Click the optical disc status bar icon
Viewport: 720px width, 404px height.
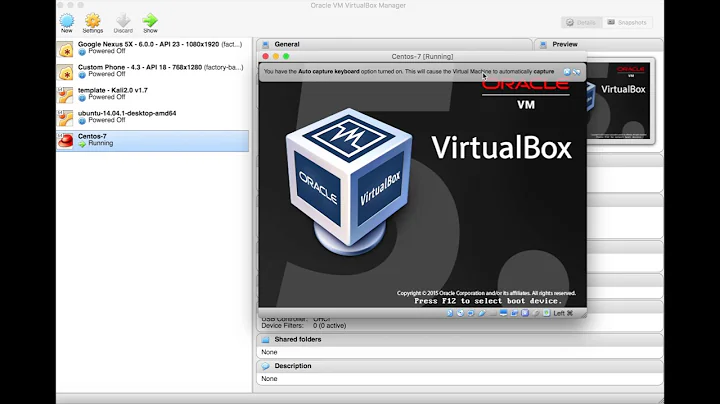point(460,313)
